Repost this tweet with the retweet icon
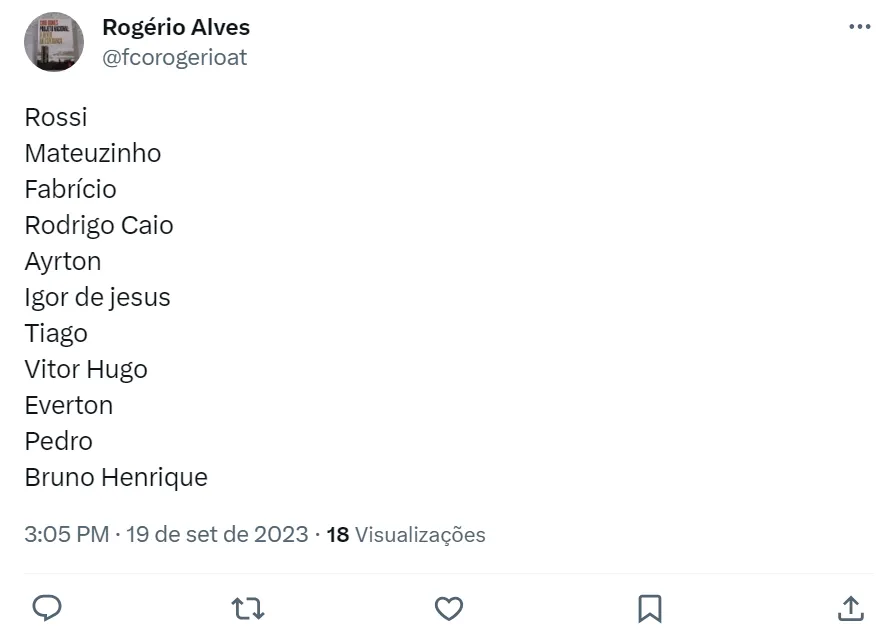 pyautogui.click(x=248, y=607)
